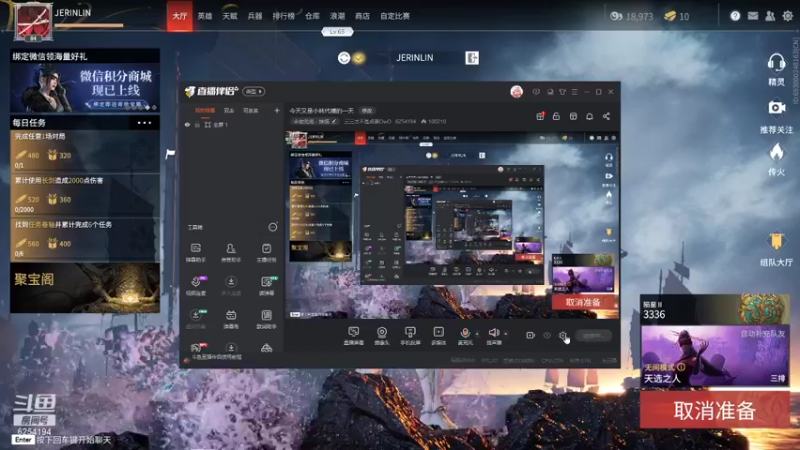Click unlock padlock icon in streaming toolbar
This screenshot has height=450, width=800.
pyautogui.click(x=556, y=116)
